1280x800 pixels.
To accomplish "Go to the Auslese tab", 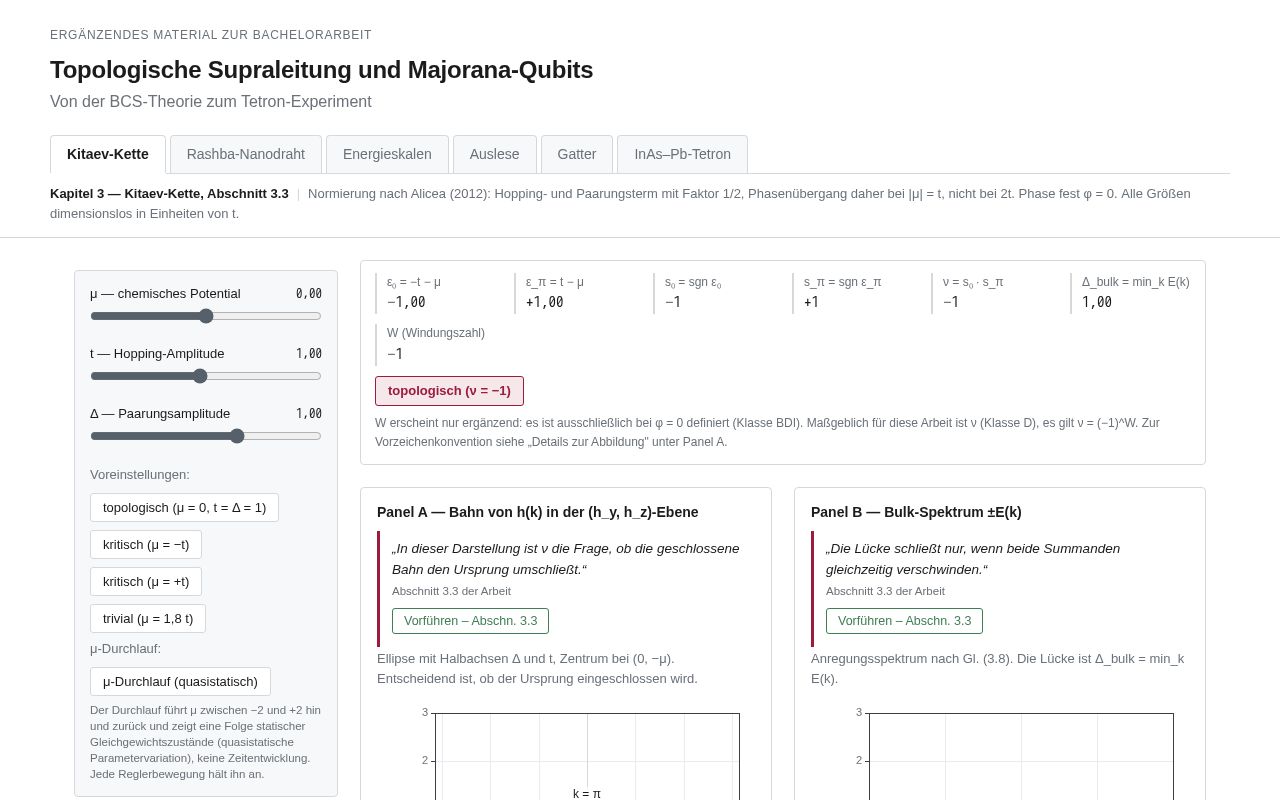I will pyautogui.click(x=495, y=154).
